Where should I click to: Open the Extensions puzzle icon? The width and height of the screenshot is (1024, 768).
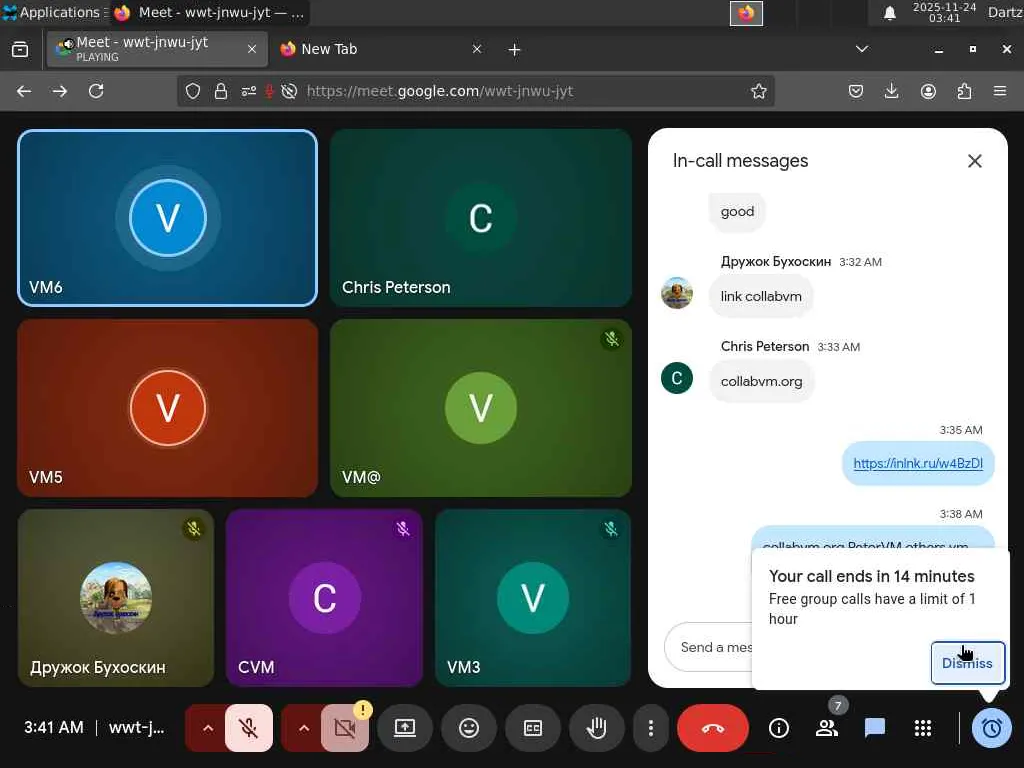point(964,91)
